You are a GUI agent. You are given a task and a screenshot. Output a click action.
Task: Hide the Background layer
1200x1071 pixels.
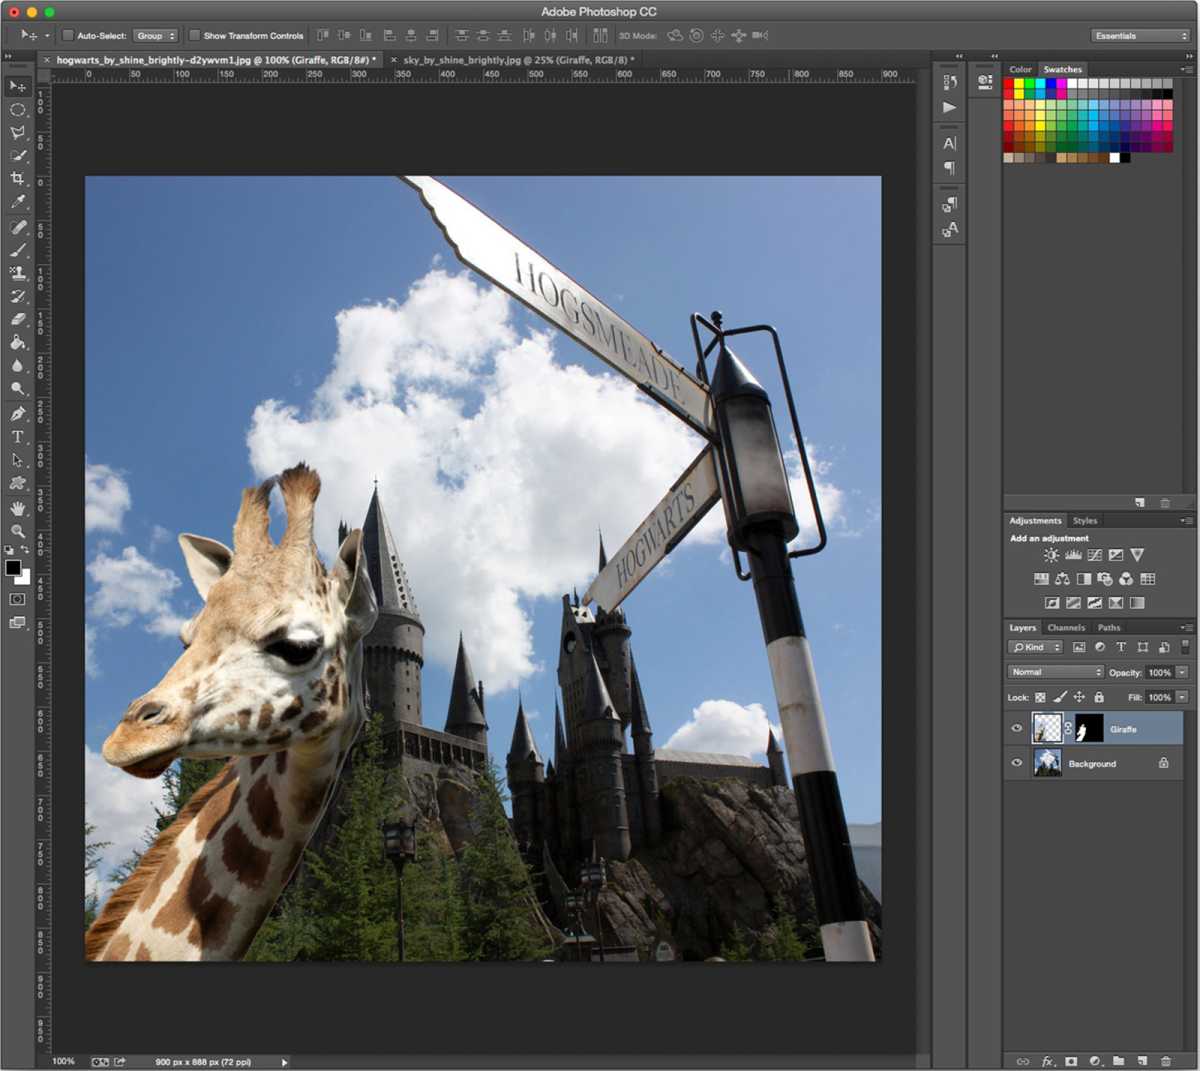(1017, 763)
